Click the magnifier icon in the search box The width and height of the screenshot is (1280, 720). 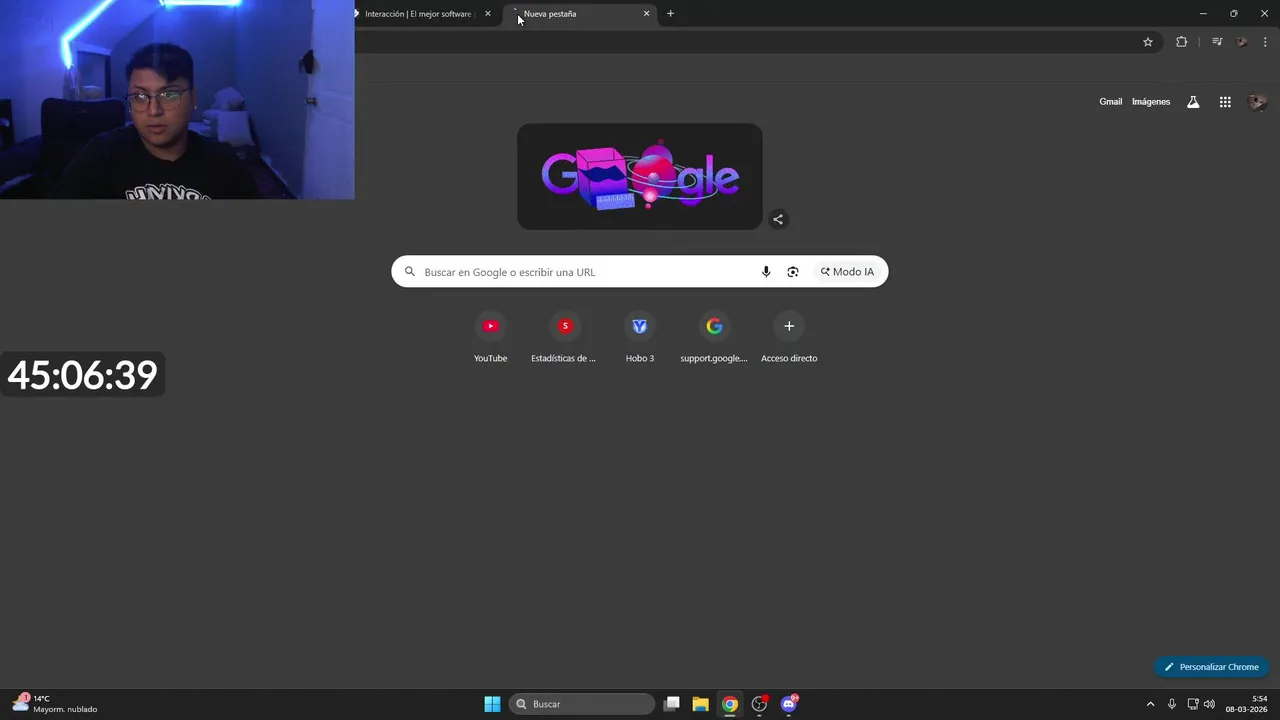click(410, 272)
